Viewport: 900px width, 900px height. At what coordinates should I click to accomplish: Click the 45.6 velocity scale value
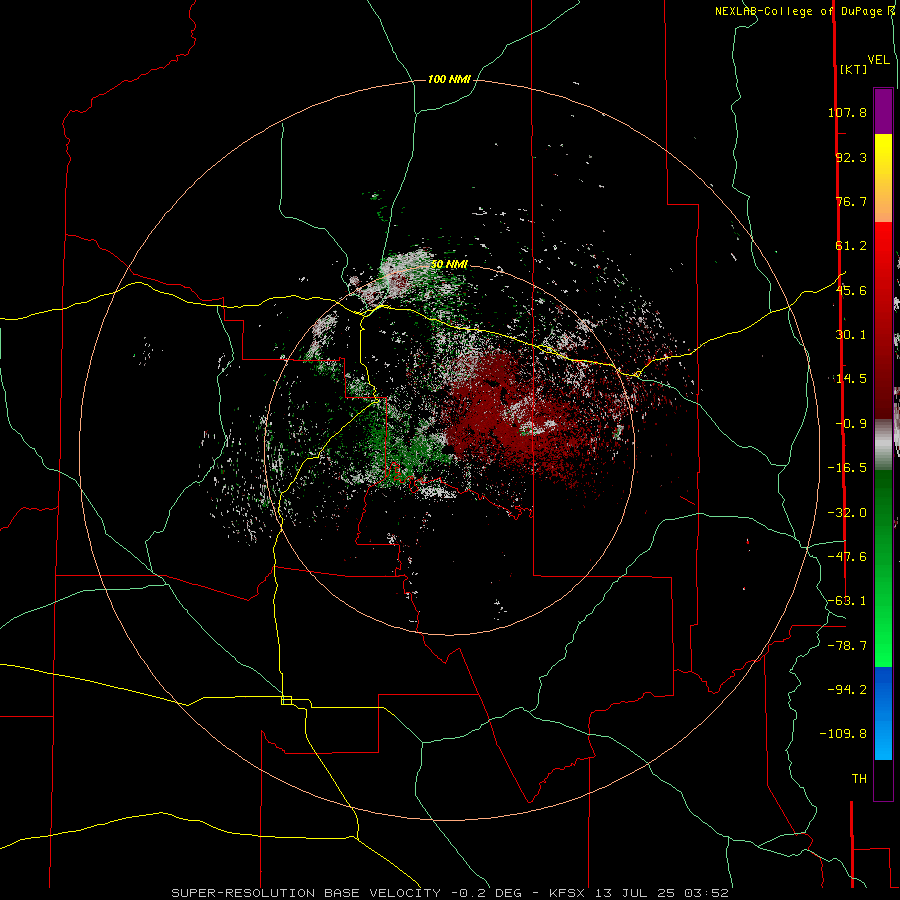851,290
